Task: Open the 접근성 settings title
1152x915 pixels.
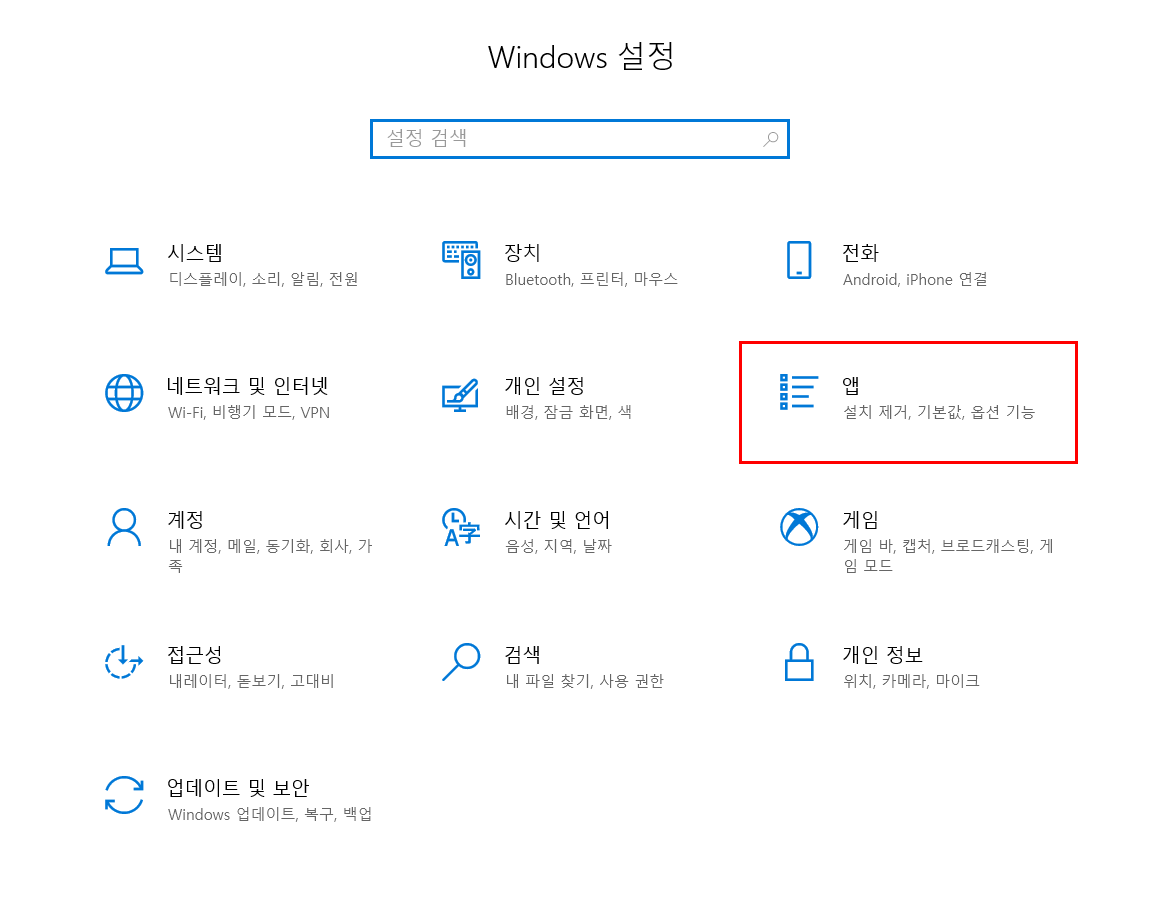Action: (x=195, y=654)
